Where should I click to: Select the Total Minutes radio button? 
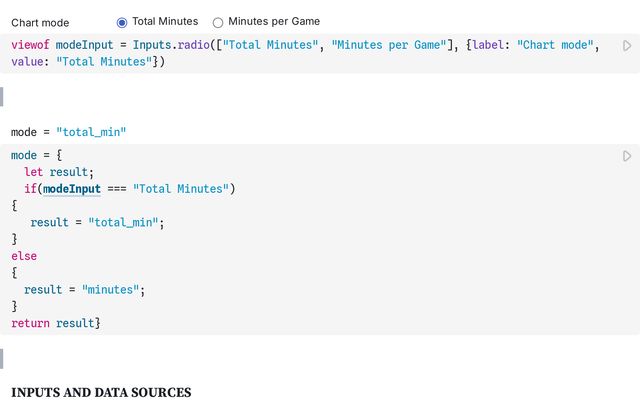tap(122, 22)
